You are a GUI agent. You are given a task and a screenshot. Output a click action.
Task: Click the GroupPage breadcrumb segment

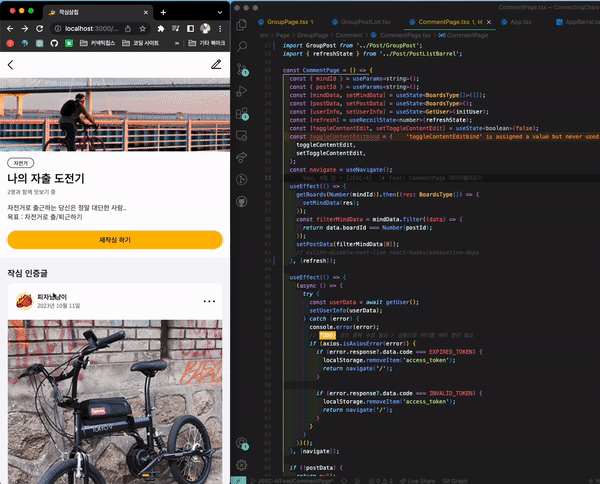pos(312,35)
